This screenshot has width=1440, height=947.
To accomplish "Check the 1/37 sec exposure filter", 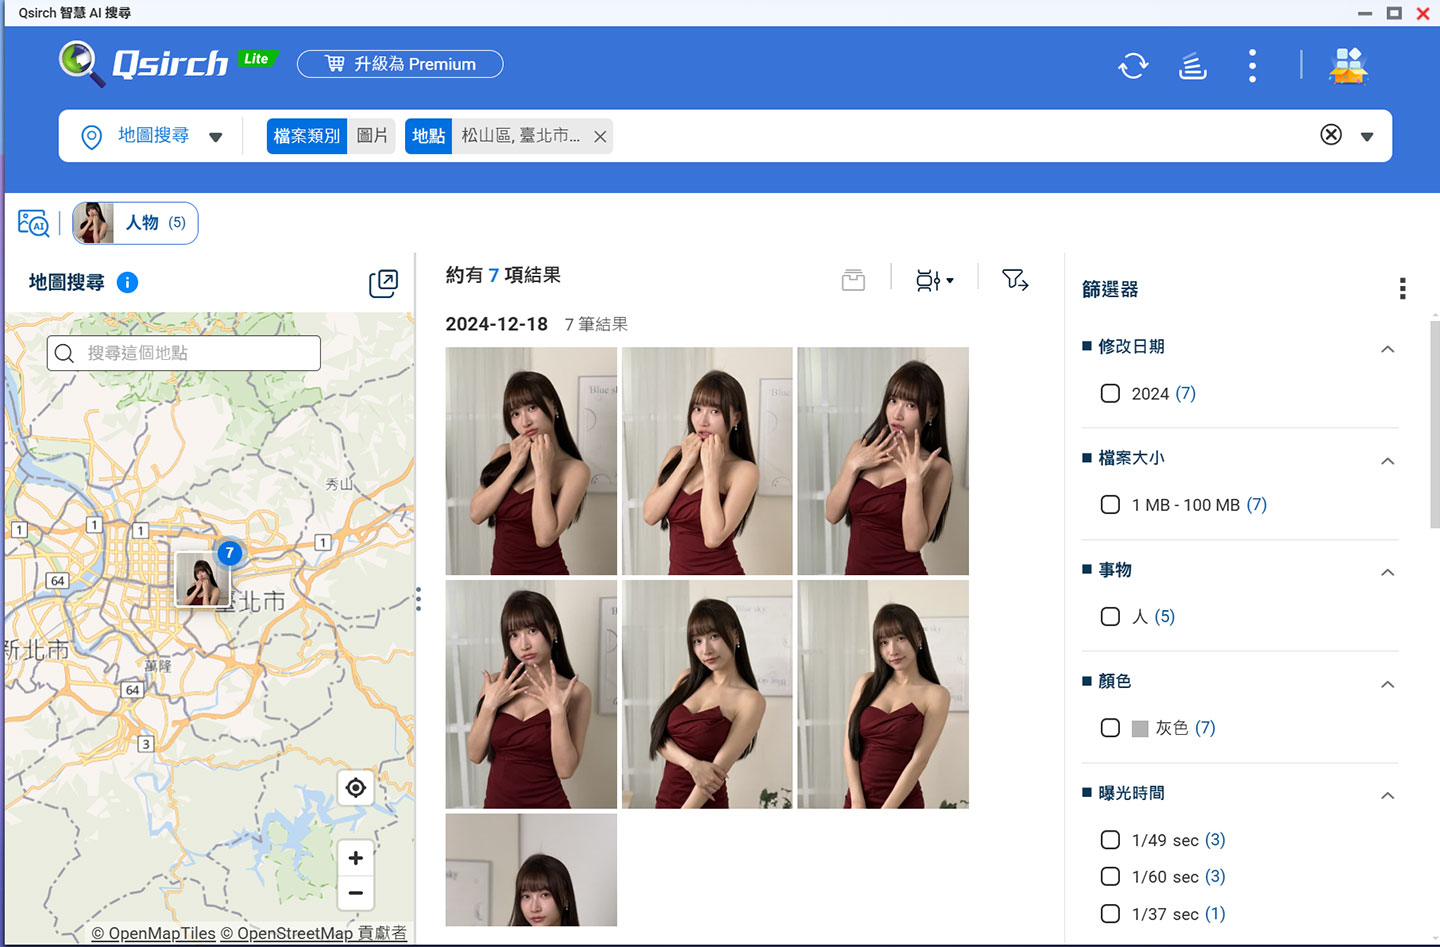I will [1110, 914].
